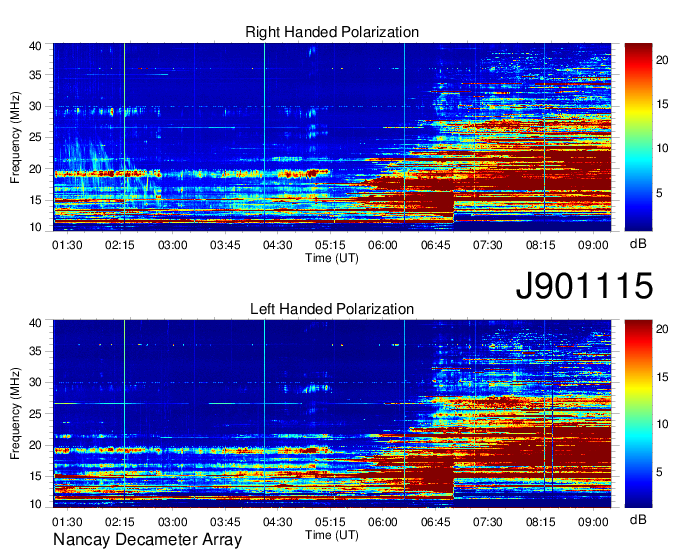The width and height of the screenshot is (680, 552).
Task: Click the 15 dB tick on the lower color bar
Action: click(662, 377)
